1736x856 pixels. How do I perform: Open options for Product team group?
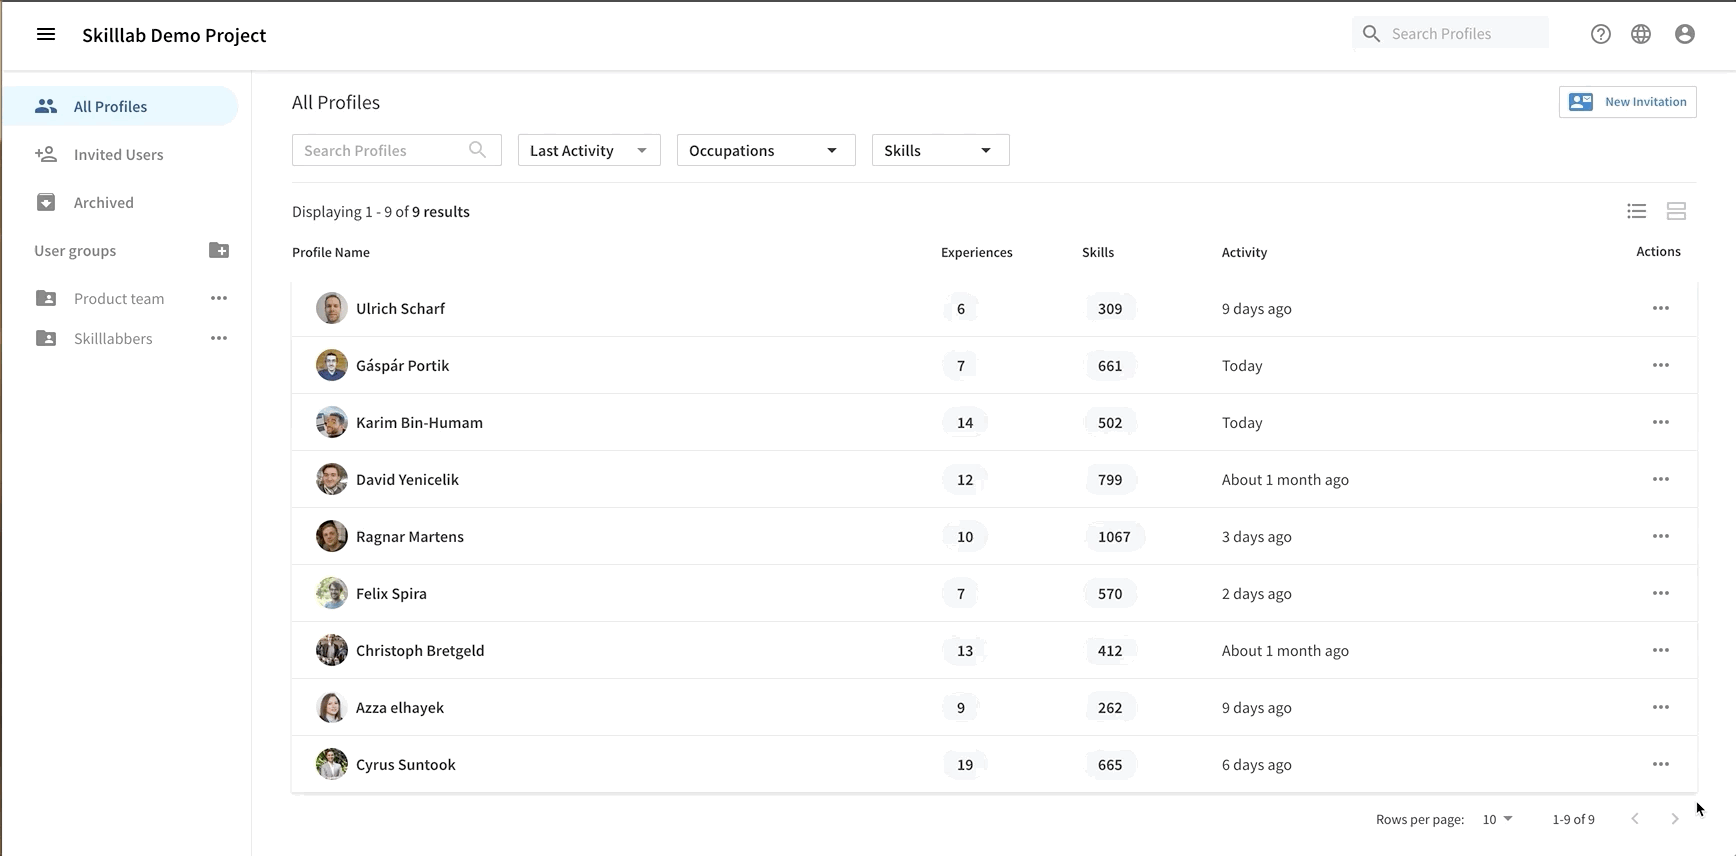point(219,298)
